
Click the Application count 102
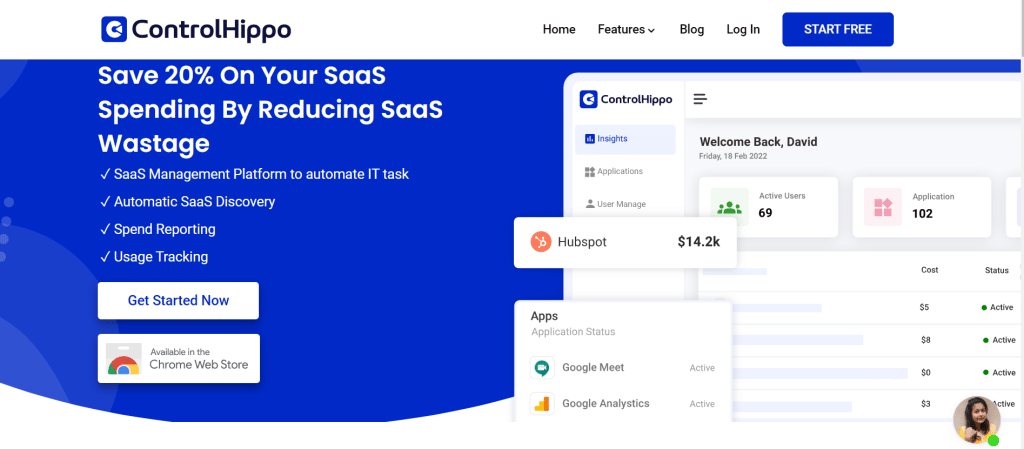923,214
